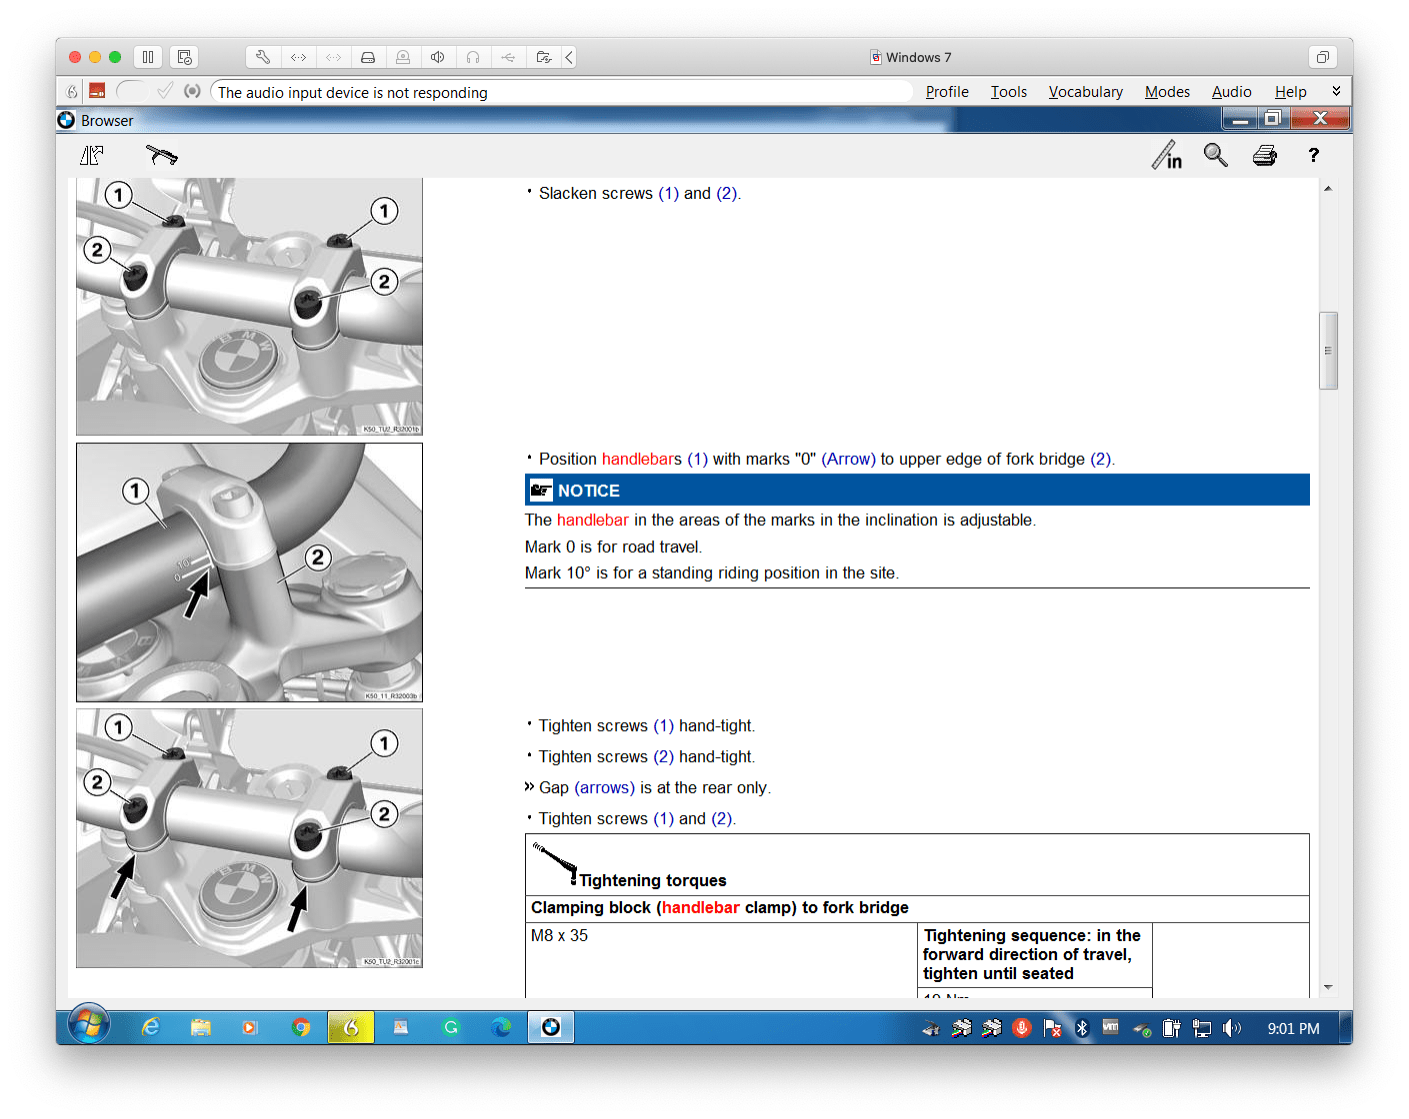Image resolution: width=1409 pixels, height=1119 pixels.
Task: Switch to BMW Browser taskbar button
Action: (551, 1027)
